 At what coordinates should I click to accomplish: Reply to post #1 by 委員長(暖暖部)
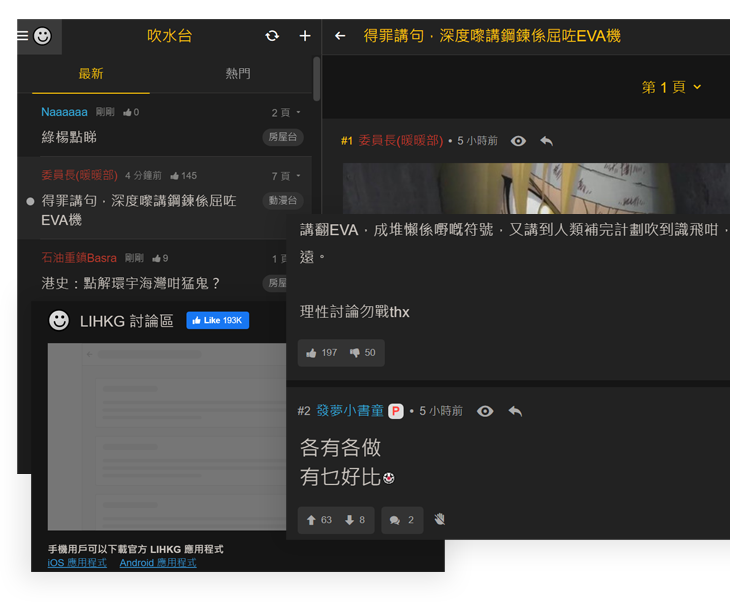pyautogui.click(x=547, y=141)
